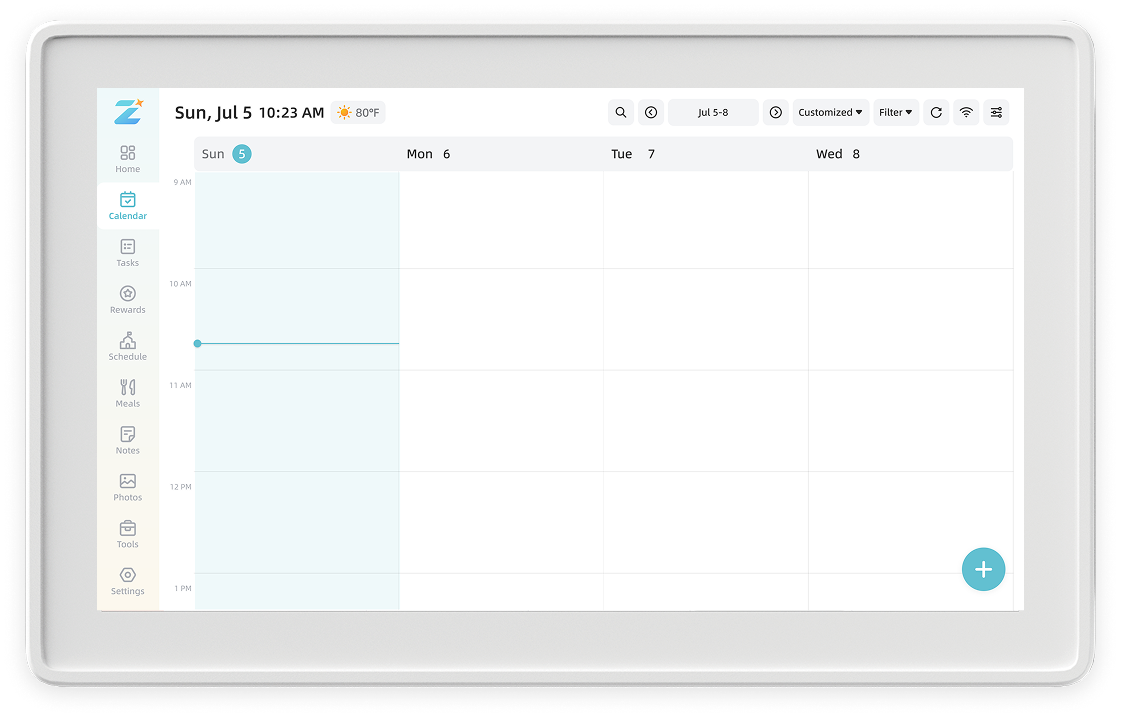Click the 9 AM time label

[x=182, y=182]
